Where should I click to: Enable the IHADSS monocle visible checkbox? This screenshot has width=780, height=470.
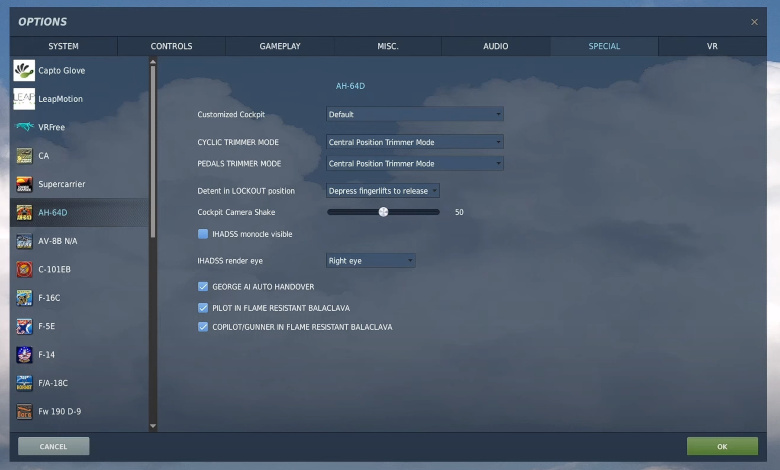[203, 234]
